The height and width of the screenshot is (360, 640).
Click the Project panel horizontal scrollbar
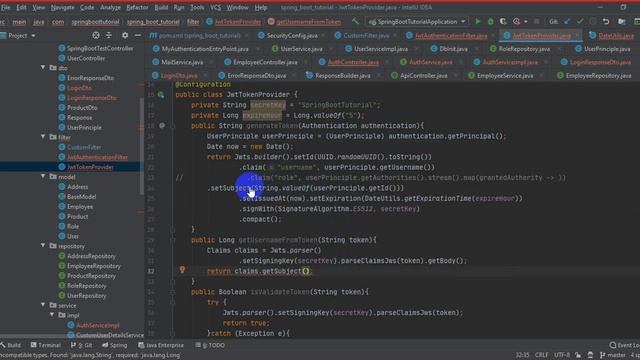click(x=33, y=337)
